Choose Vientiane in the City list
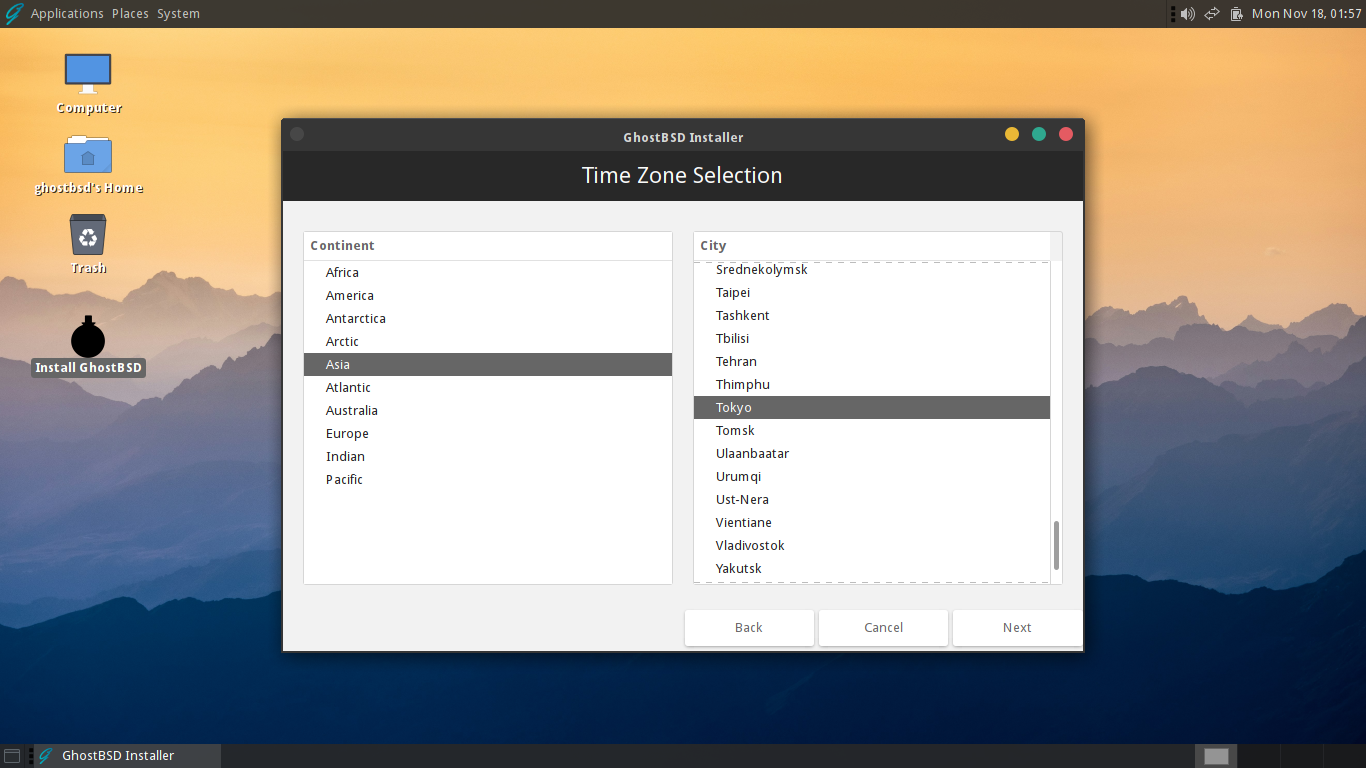Viewport: 1366px width, 768px height. coord(872,523)
